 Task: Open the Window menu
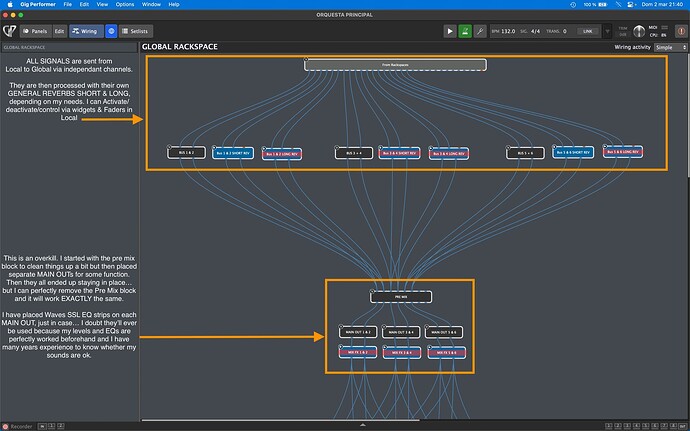(151, 4)
